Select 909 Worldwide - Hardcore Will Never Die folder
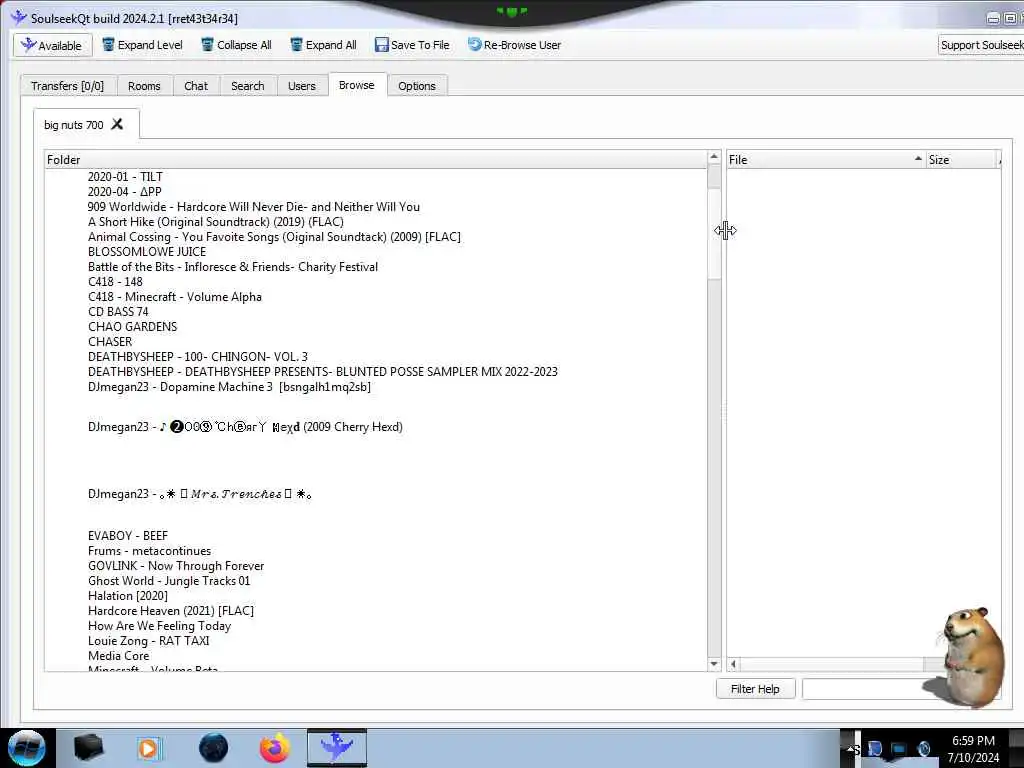Viewport: 1024px width, 768px height. [x=254, y=207]
